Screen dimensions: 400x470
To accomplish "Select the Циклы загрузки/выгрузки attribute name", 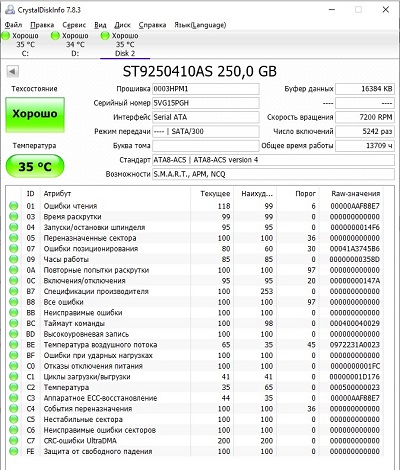I will [x=87, y=377].
